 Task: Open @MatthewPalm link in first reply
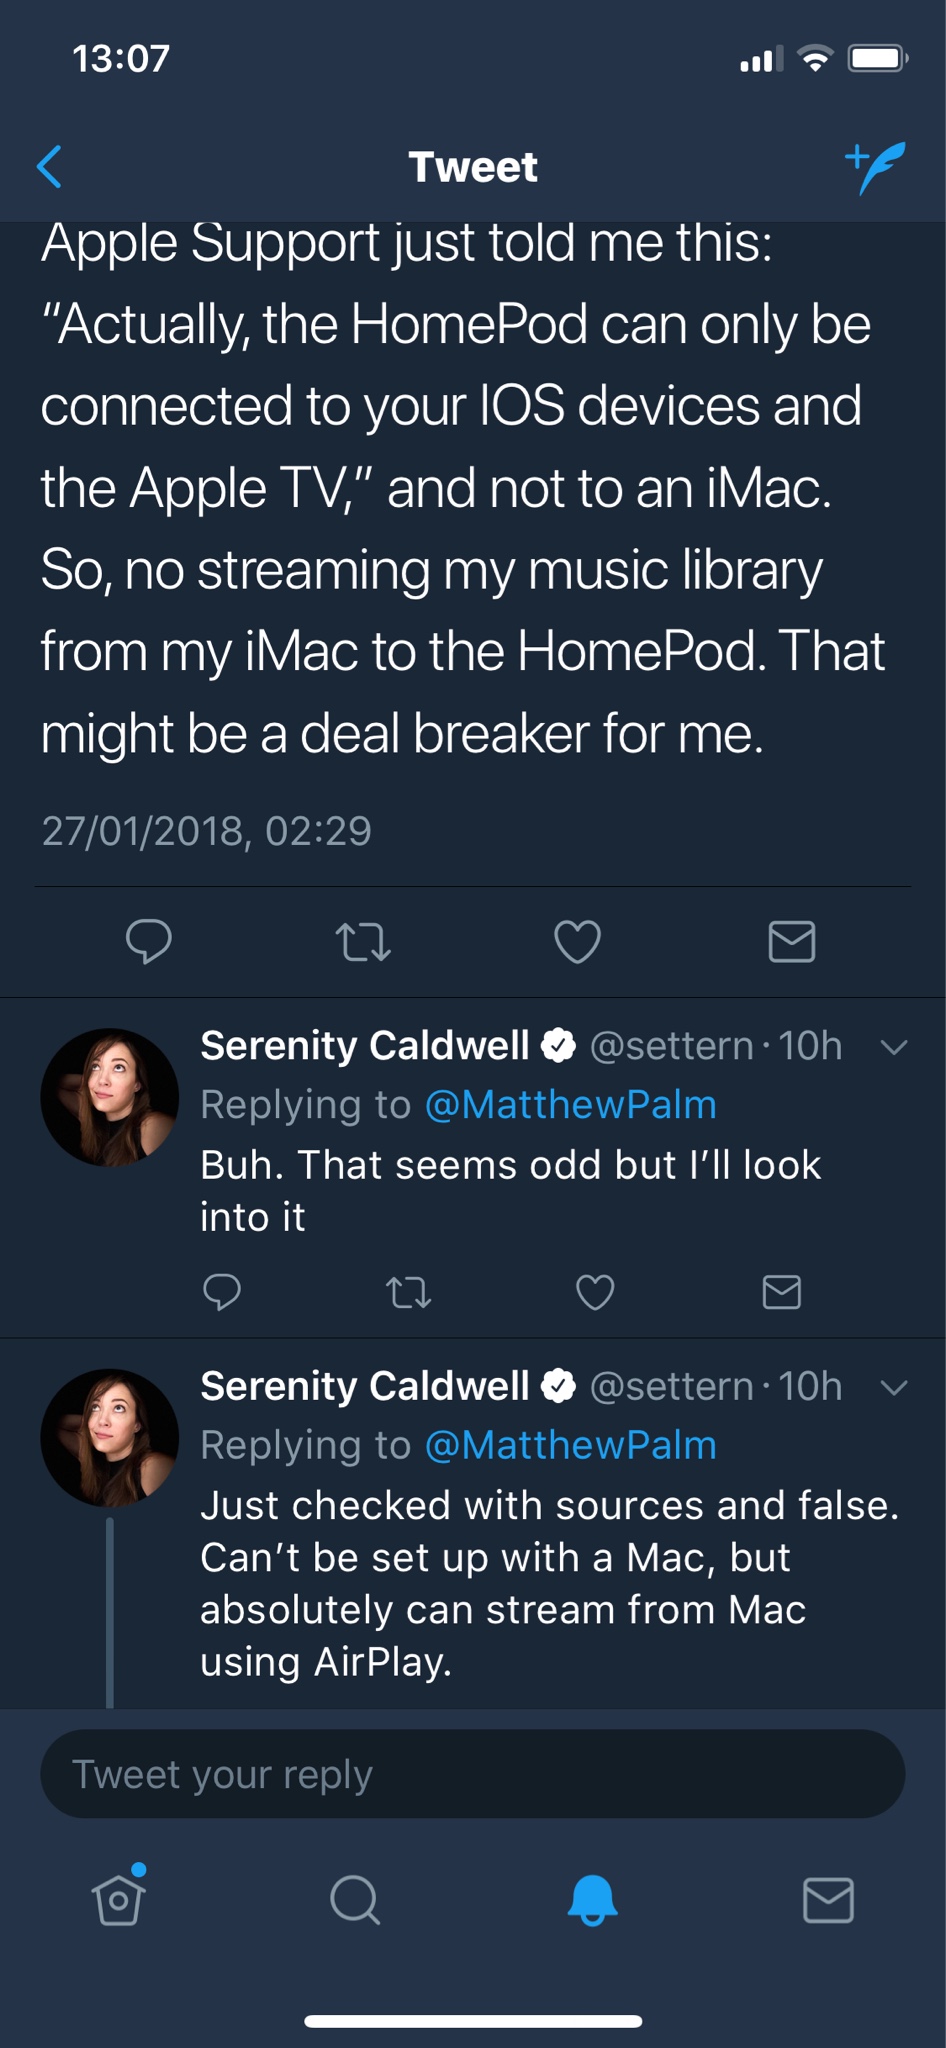[x=570, y=1105]
